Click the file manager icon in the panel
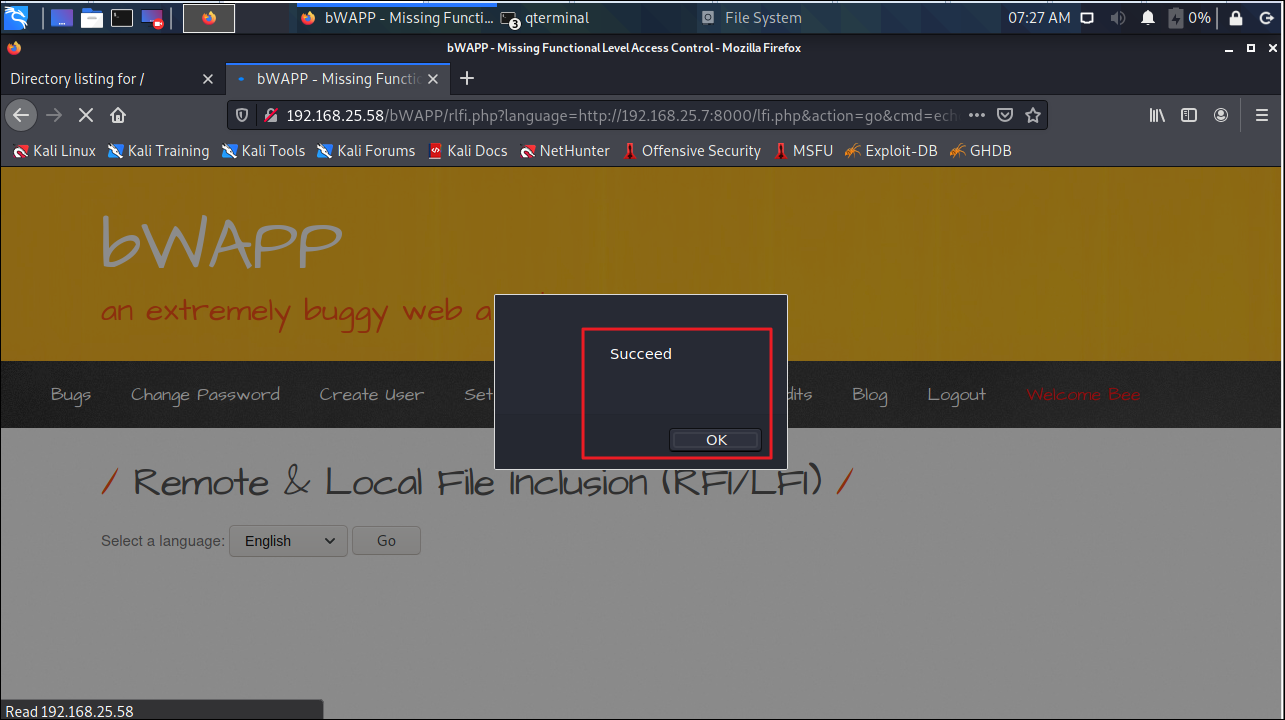This screenshot has width=1285, height=720. pyautogui.click(x=92, y=18)
